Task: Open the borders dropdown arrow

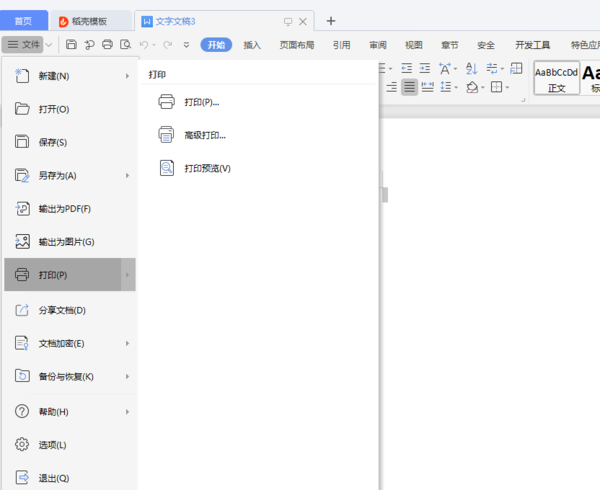Action: click(507, 88)
